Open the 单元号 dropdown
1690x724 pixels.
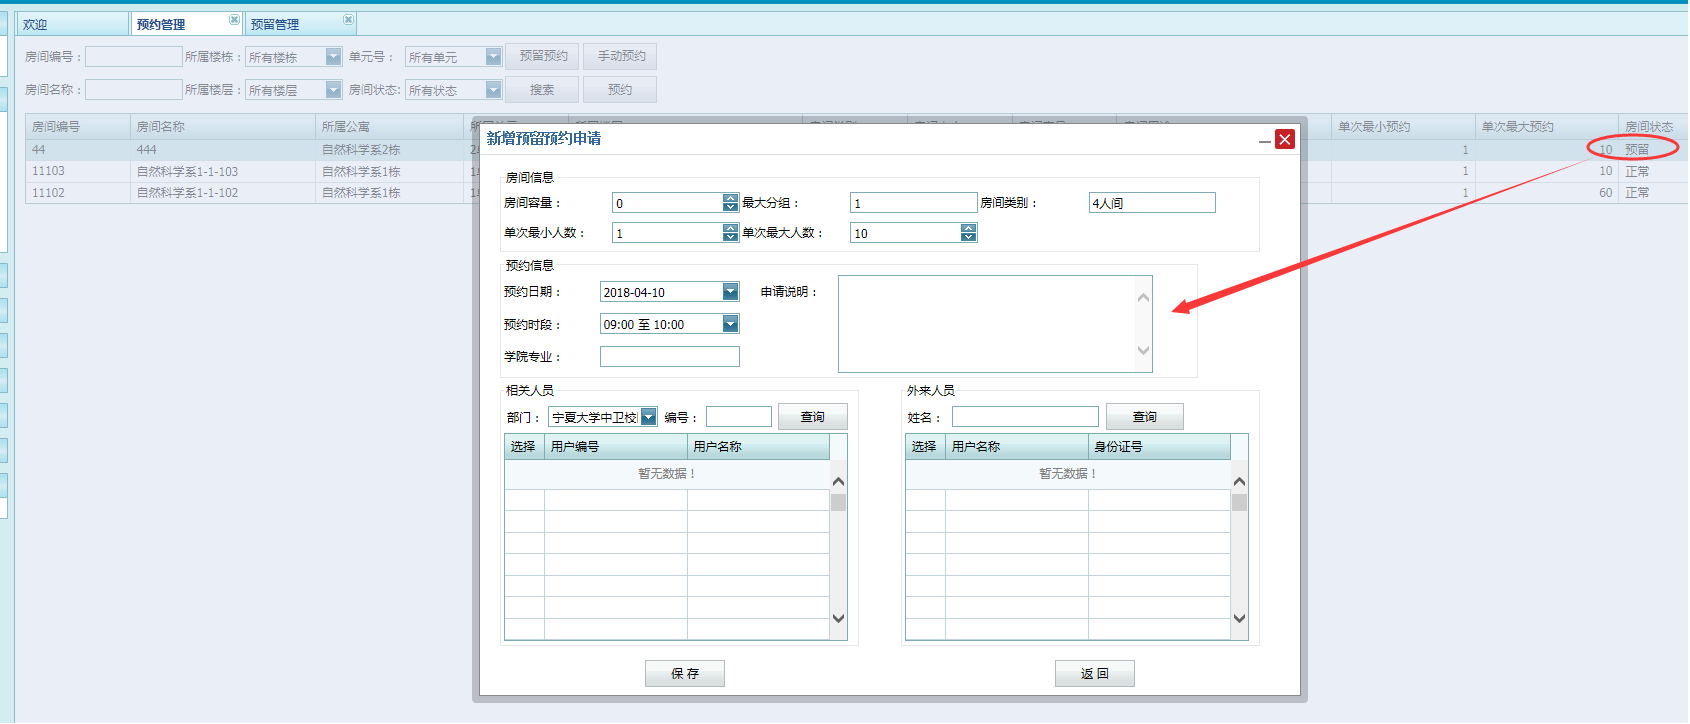coord(493,57)
